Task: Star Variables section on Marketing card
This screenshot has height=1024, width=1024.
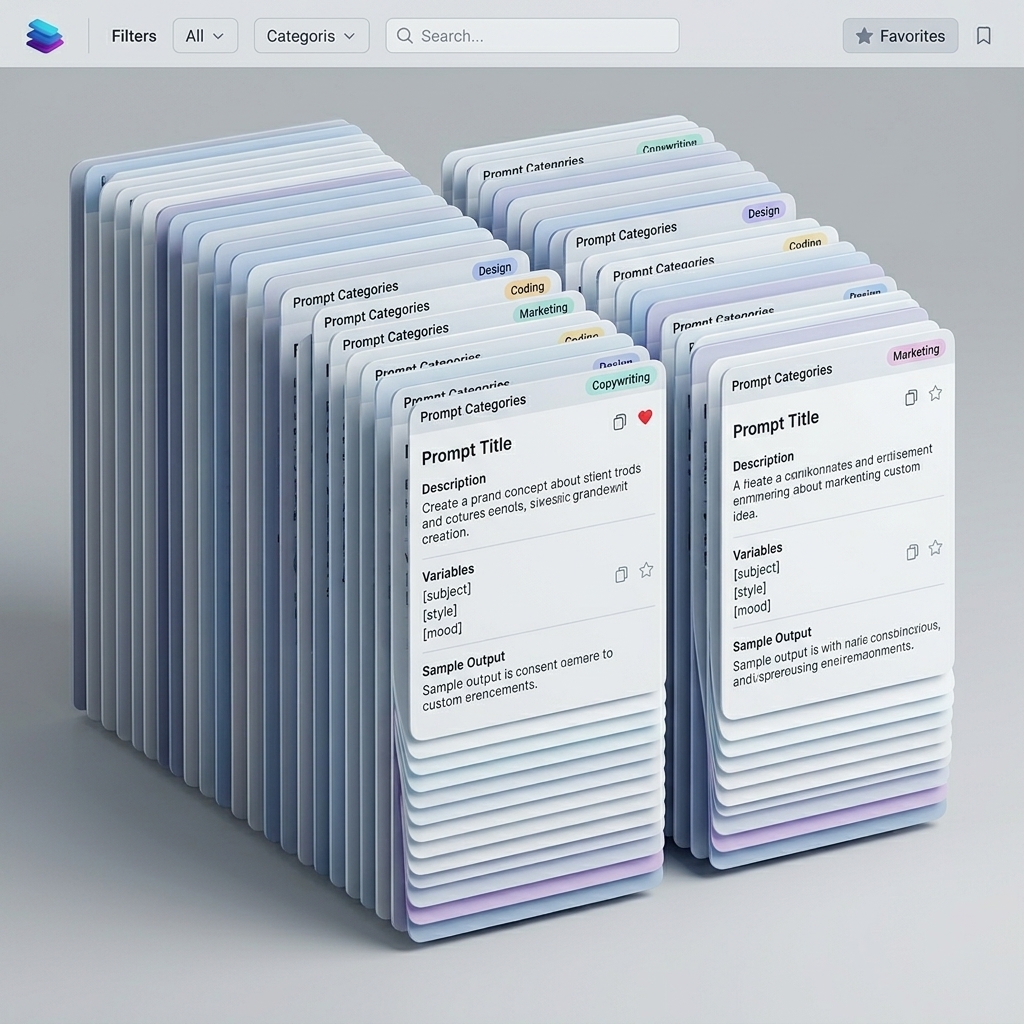Action: click(935, 547)
